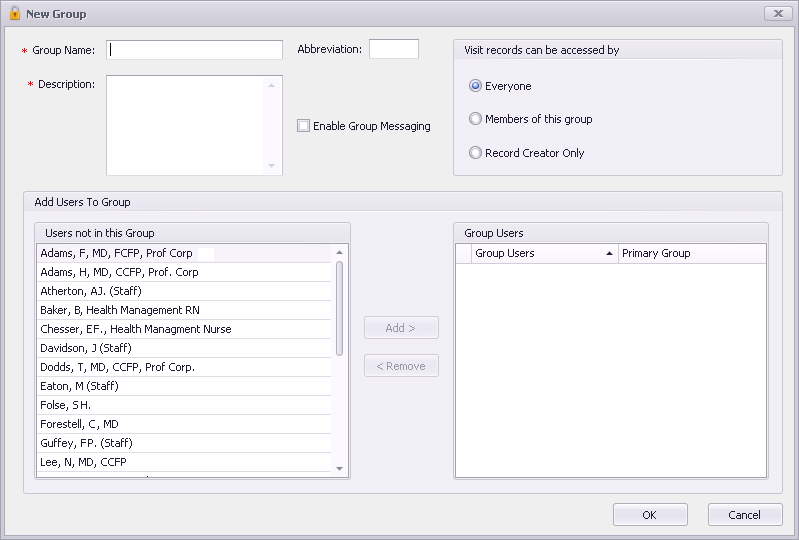Select Dodds, T, MD, CCFP user
The width and height of the screenshot is (799, 540).
(184, 367)
